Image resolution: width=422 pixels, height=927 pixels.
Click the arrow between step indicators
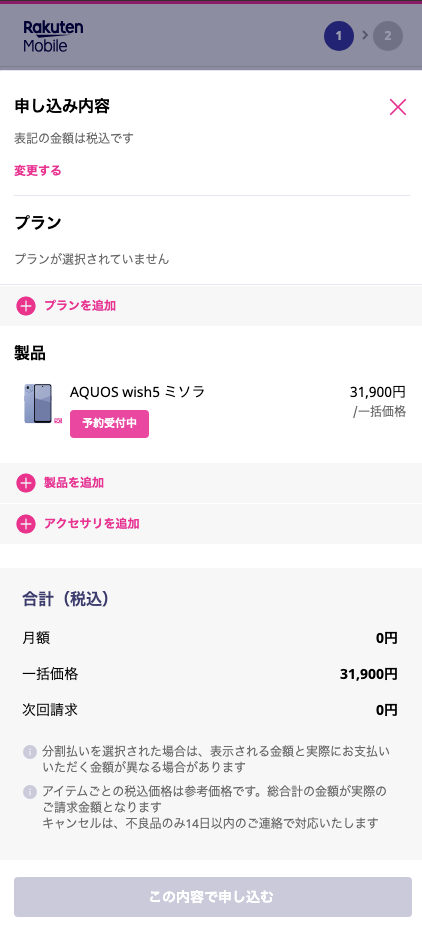pos(365,35)
